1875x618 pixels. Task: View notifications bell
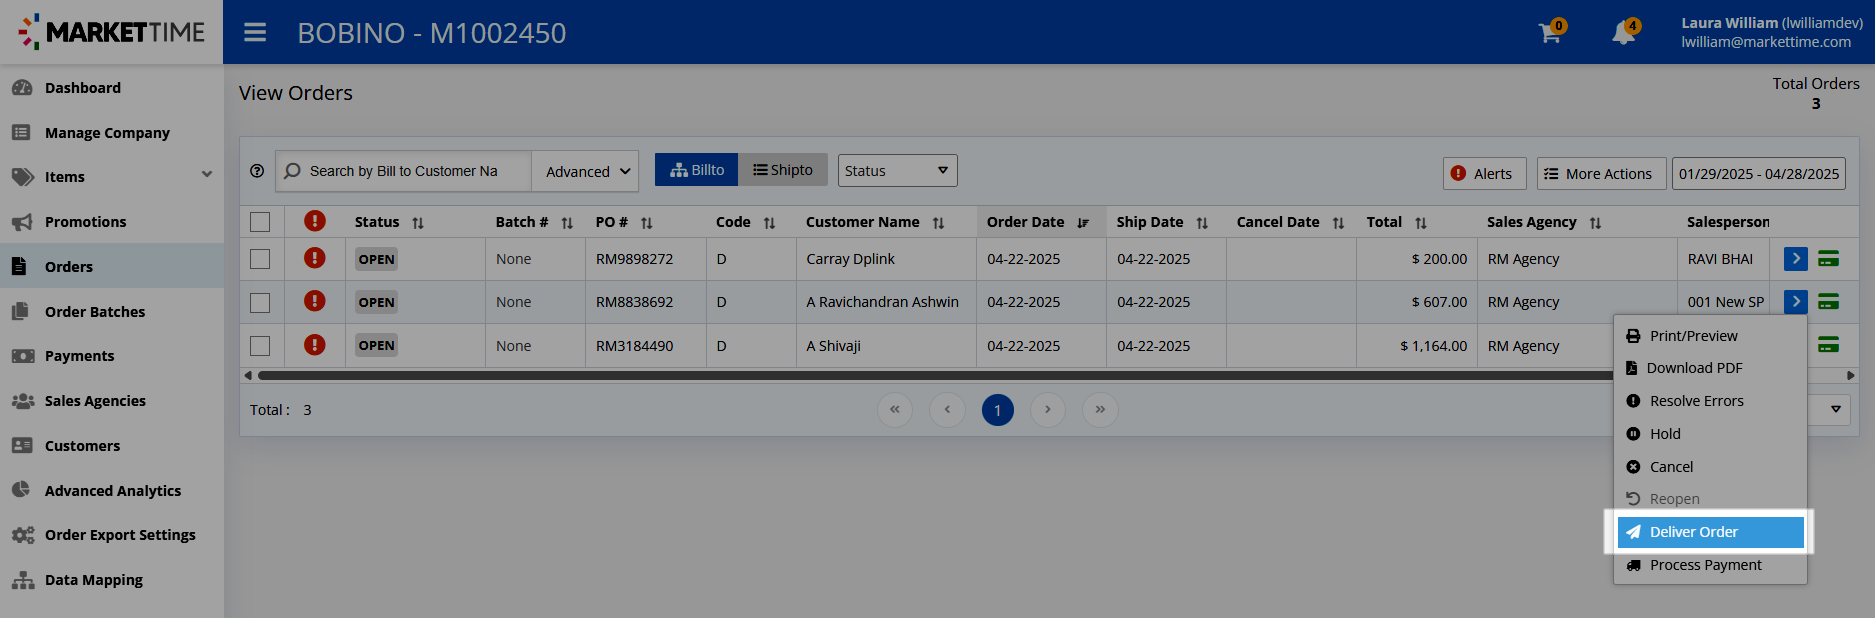pos(1625,32)
